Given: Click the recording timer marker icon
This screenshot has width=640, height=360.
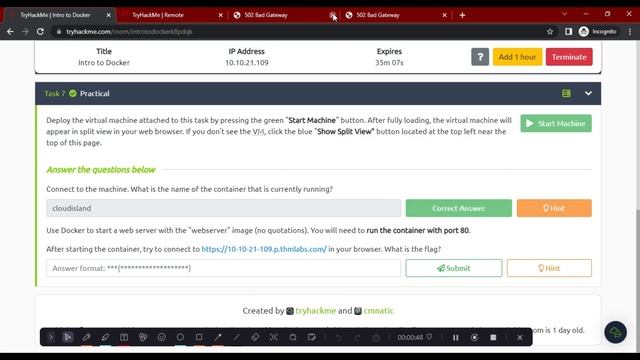Looking at the screenshot, I should [x=429, y=337].
